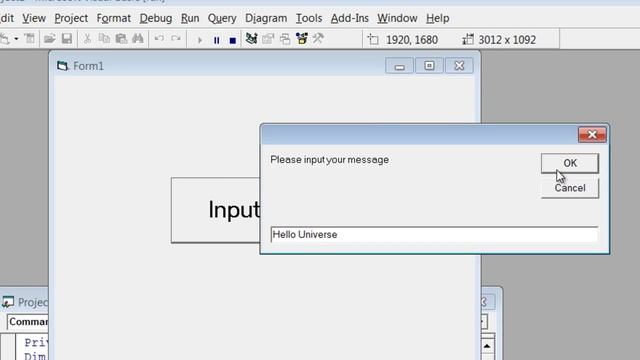The width and height of the screenshot is (640, 360).
Task: Open the Toolbox hammer-and-wrench icon
Action: pyautogui.click(x=318, y=39)
